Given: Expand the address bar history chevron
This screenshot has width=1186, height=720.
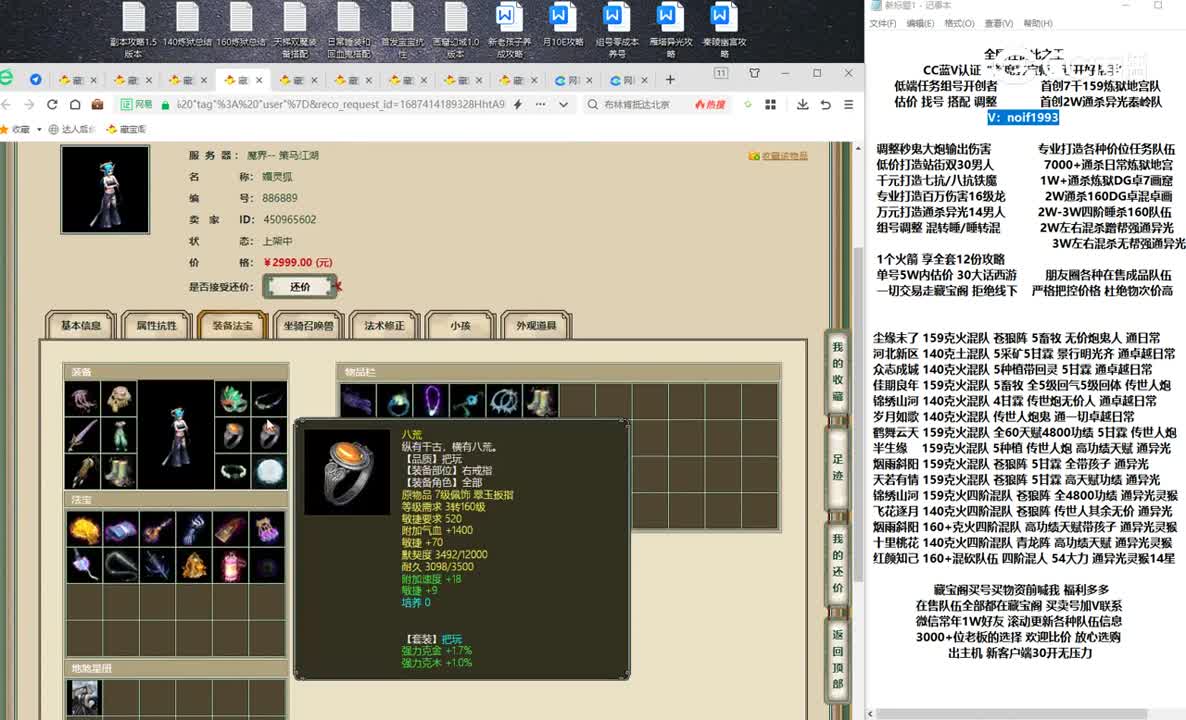Looking at the screenshot, I should point(564,104).
